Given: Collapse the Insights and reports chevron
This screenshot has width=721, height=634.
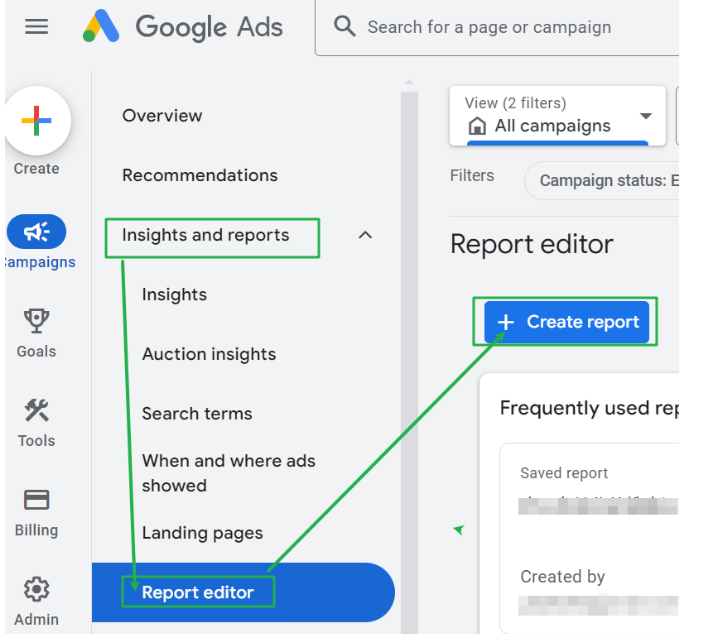Looking at the screenshot, I should click(365, 235).
